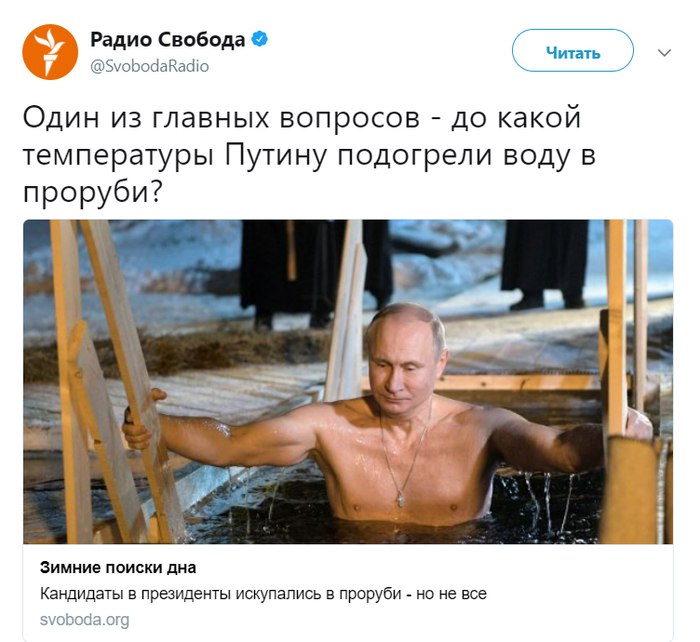This screenshot has height=642, width=700.
Task: Click the blue verified checkmark badge
Action: [259, 39]
